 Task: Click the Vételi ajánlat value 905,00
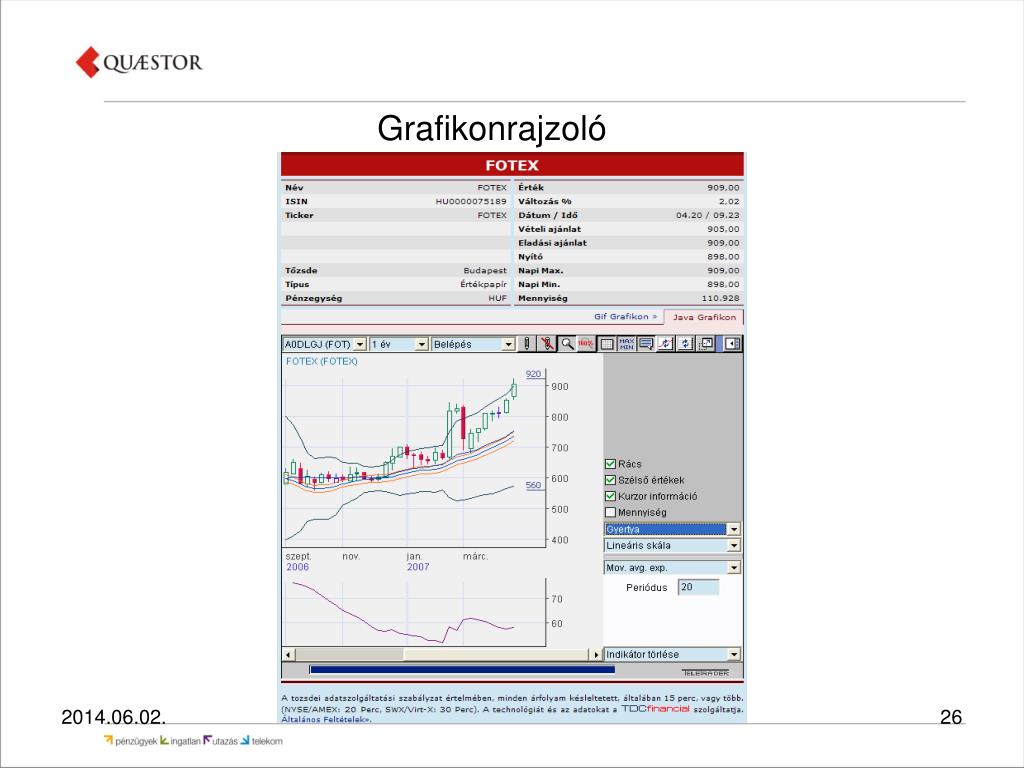723,229
